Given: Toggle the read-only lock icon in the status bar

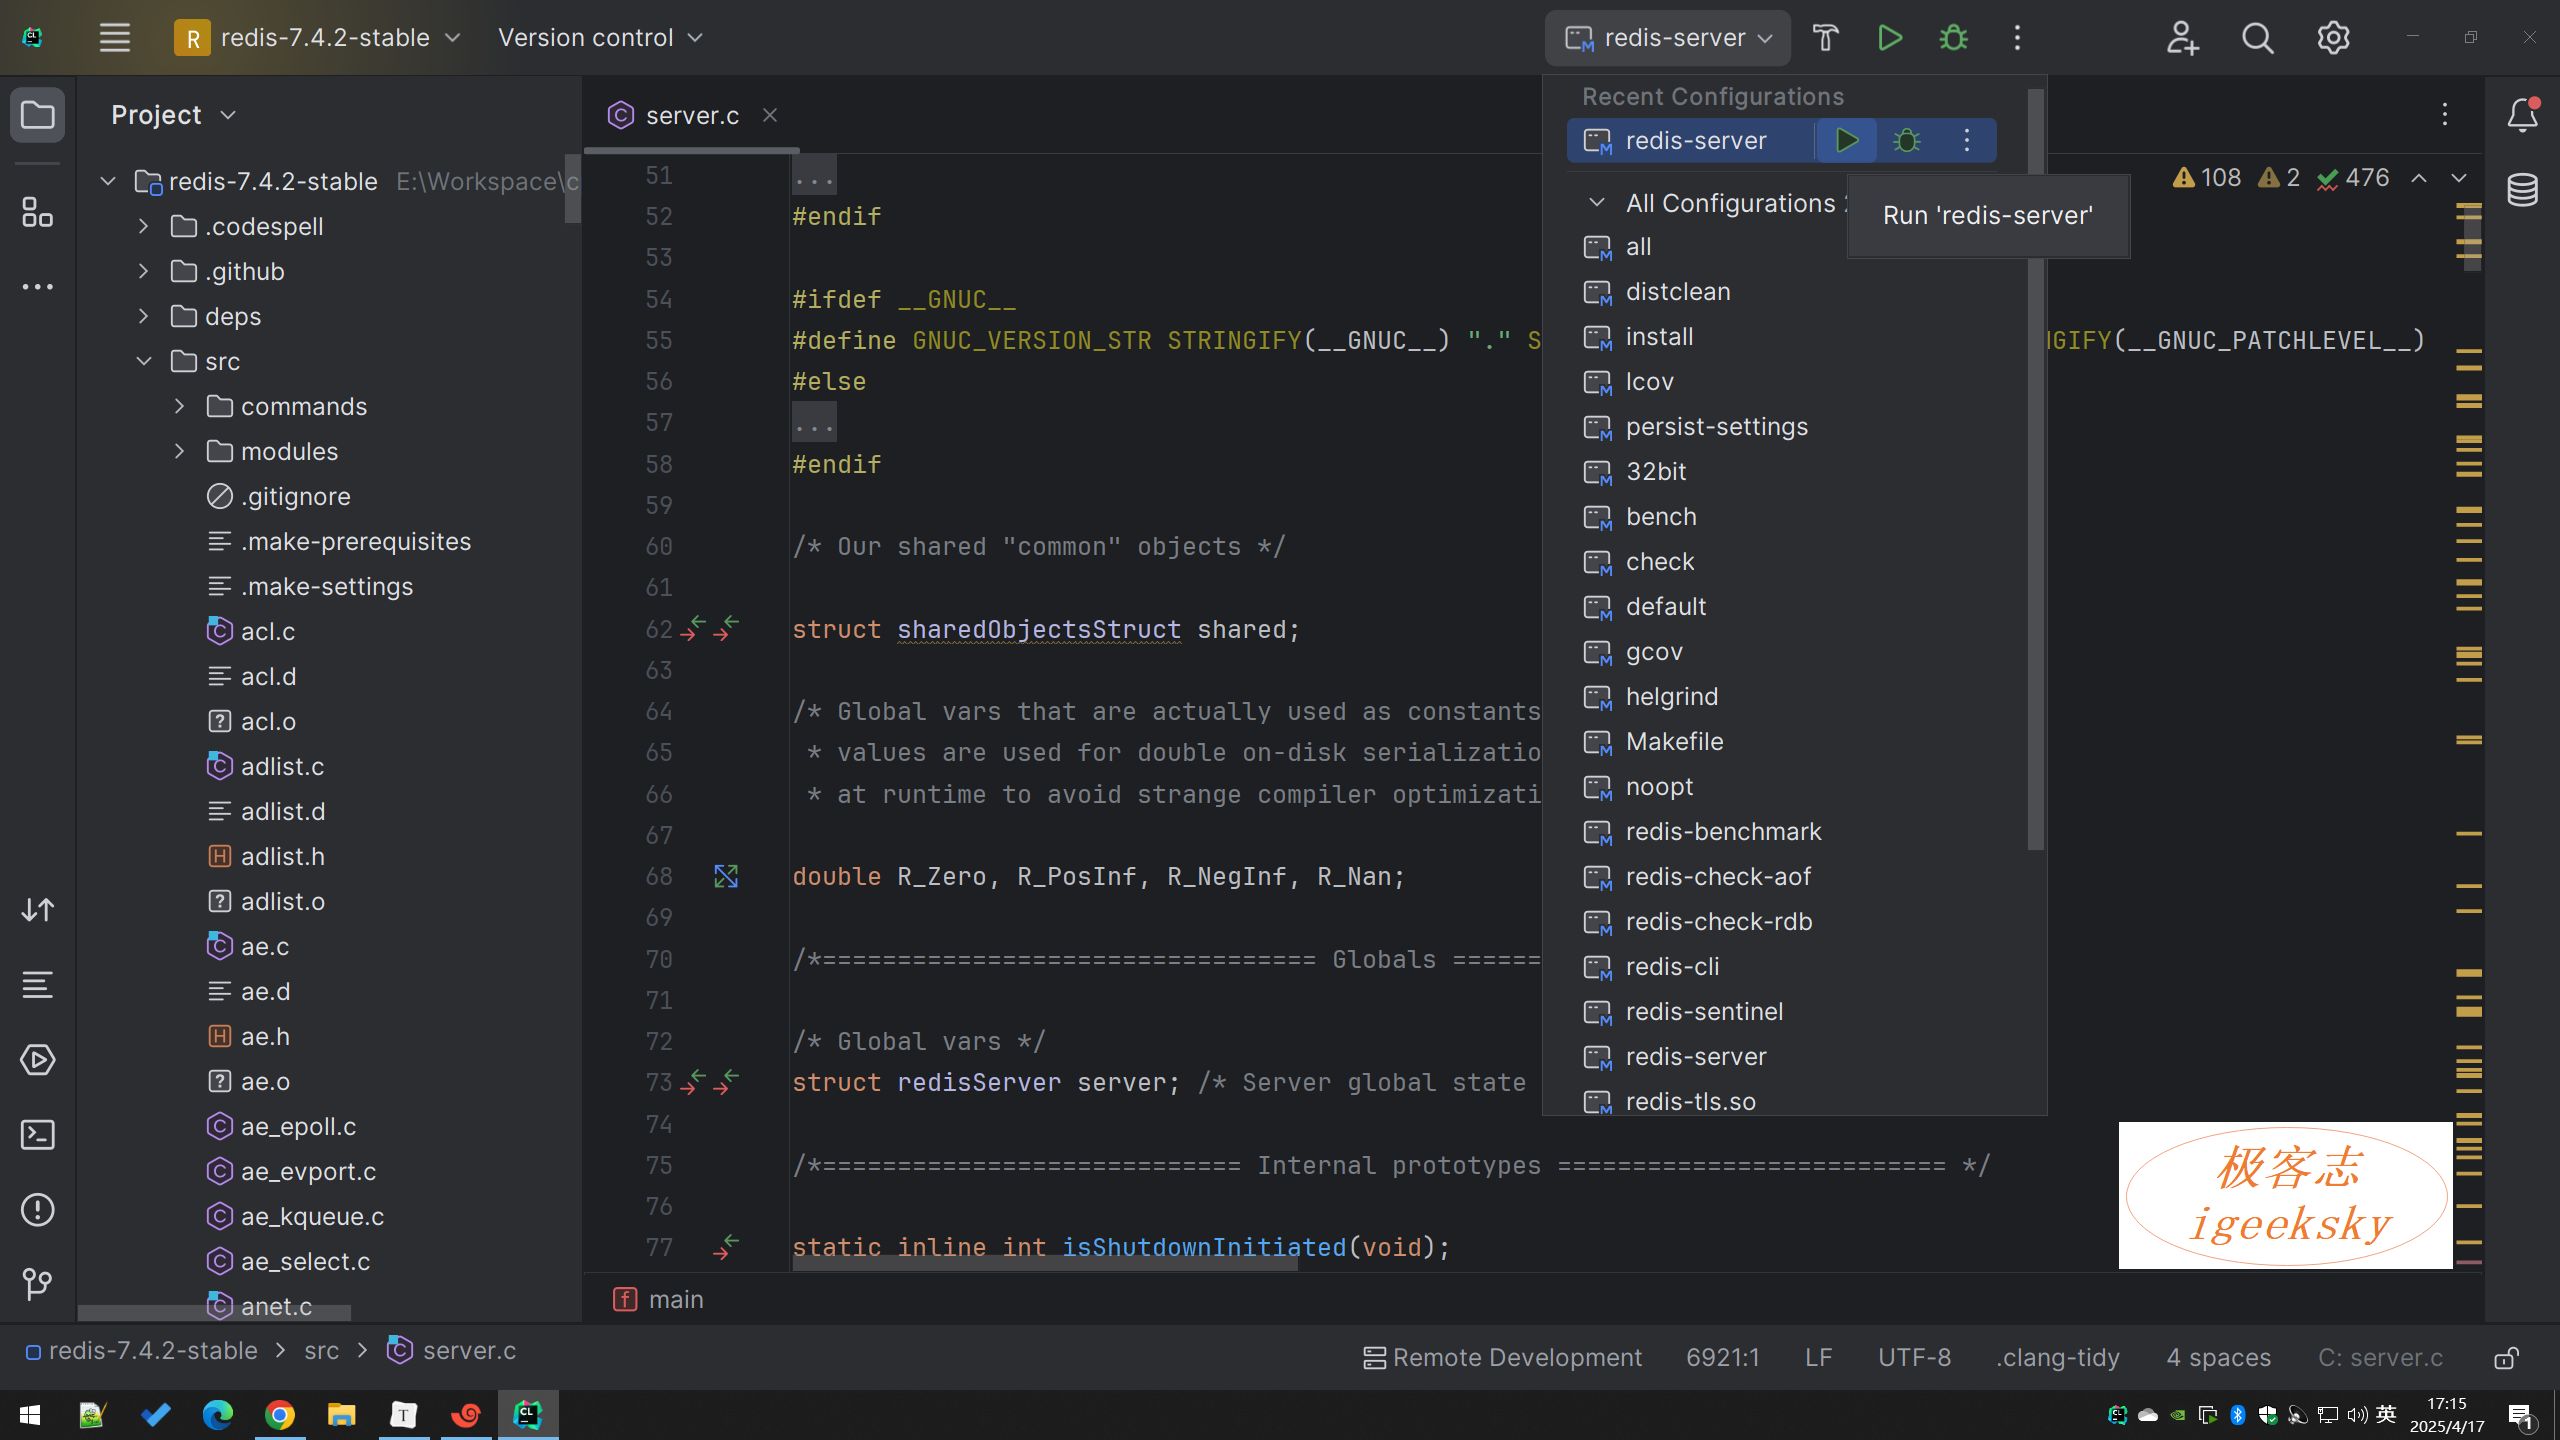Looking at the screenshot, I should pyautogui.click(x=2506, y=1358).
